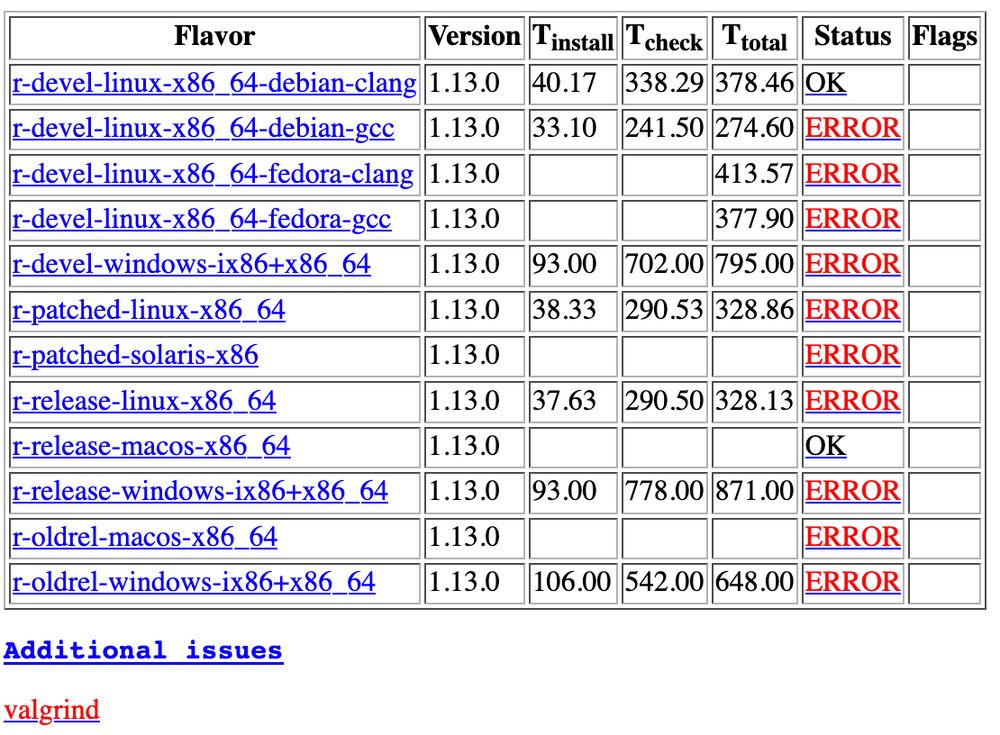Image resolution: width=1000 pixels, height=735 pixels.
Task: Open r-patched-linux-x86_64 flavor link
Action: [x=149, y=311]
